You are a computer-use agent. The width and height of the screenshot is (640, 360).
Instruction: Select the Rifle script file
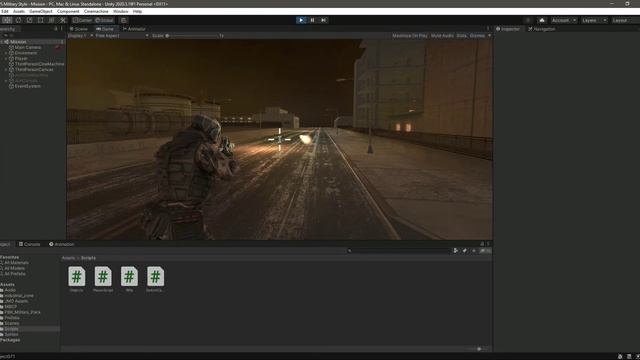[x=129, y=279]
